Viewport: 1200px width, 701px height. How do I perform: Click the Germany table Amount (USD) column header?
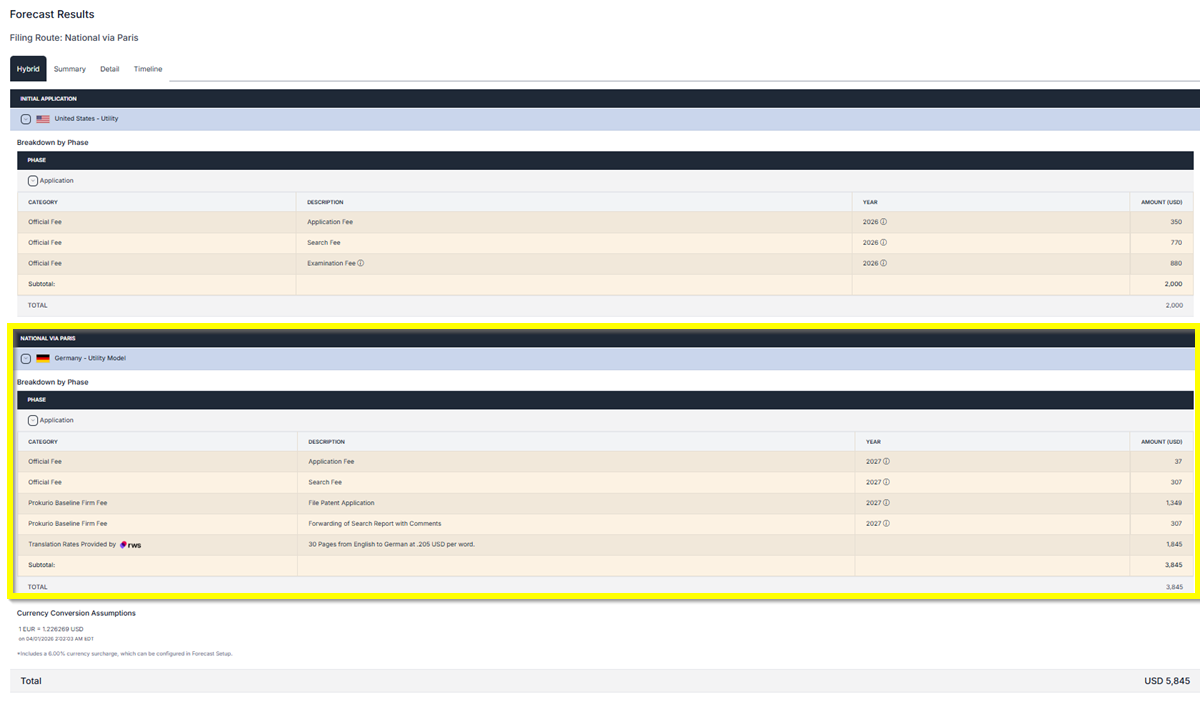(x=1160, y=441)
